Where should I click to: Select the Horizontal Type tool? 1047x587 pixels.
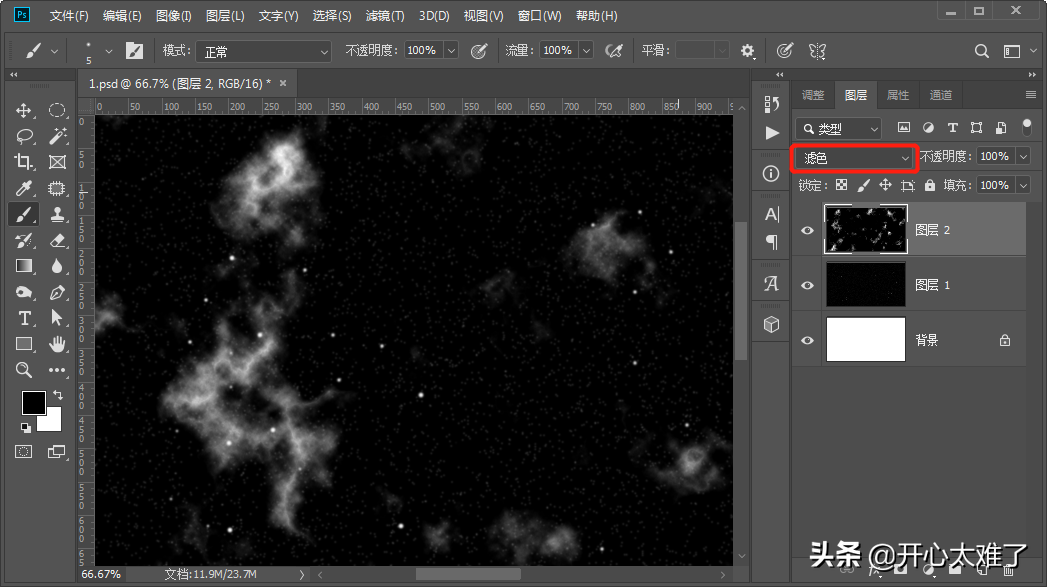[24, 318]
